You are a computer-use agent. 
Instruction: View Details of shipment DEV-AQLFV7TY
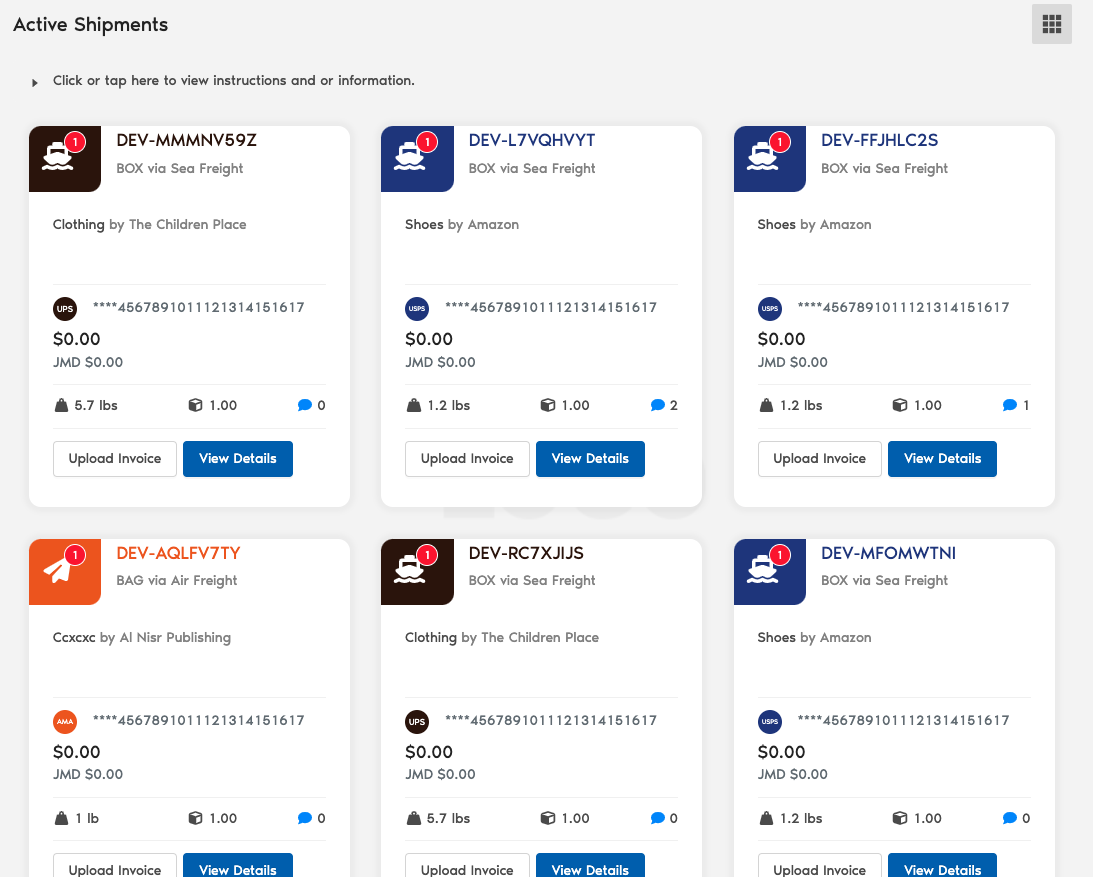click(x=238, y=867)
